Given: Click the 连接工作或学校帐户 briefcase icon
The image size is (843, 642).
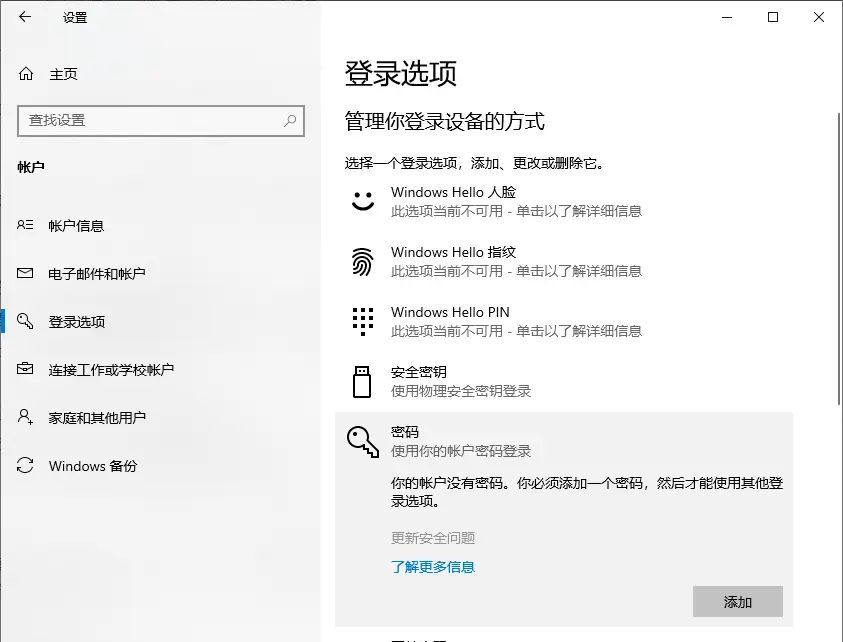Looking at the screenshot, I should point(25,369).
